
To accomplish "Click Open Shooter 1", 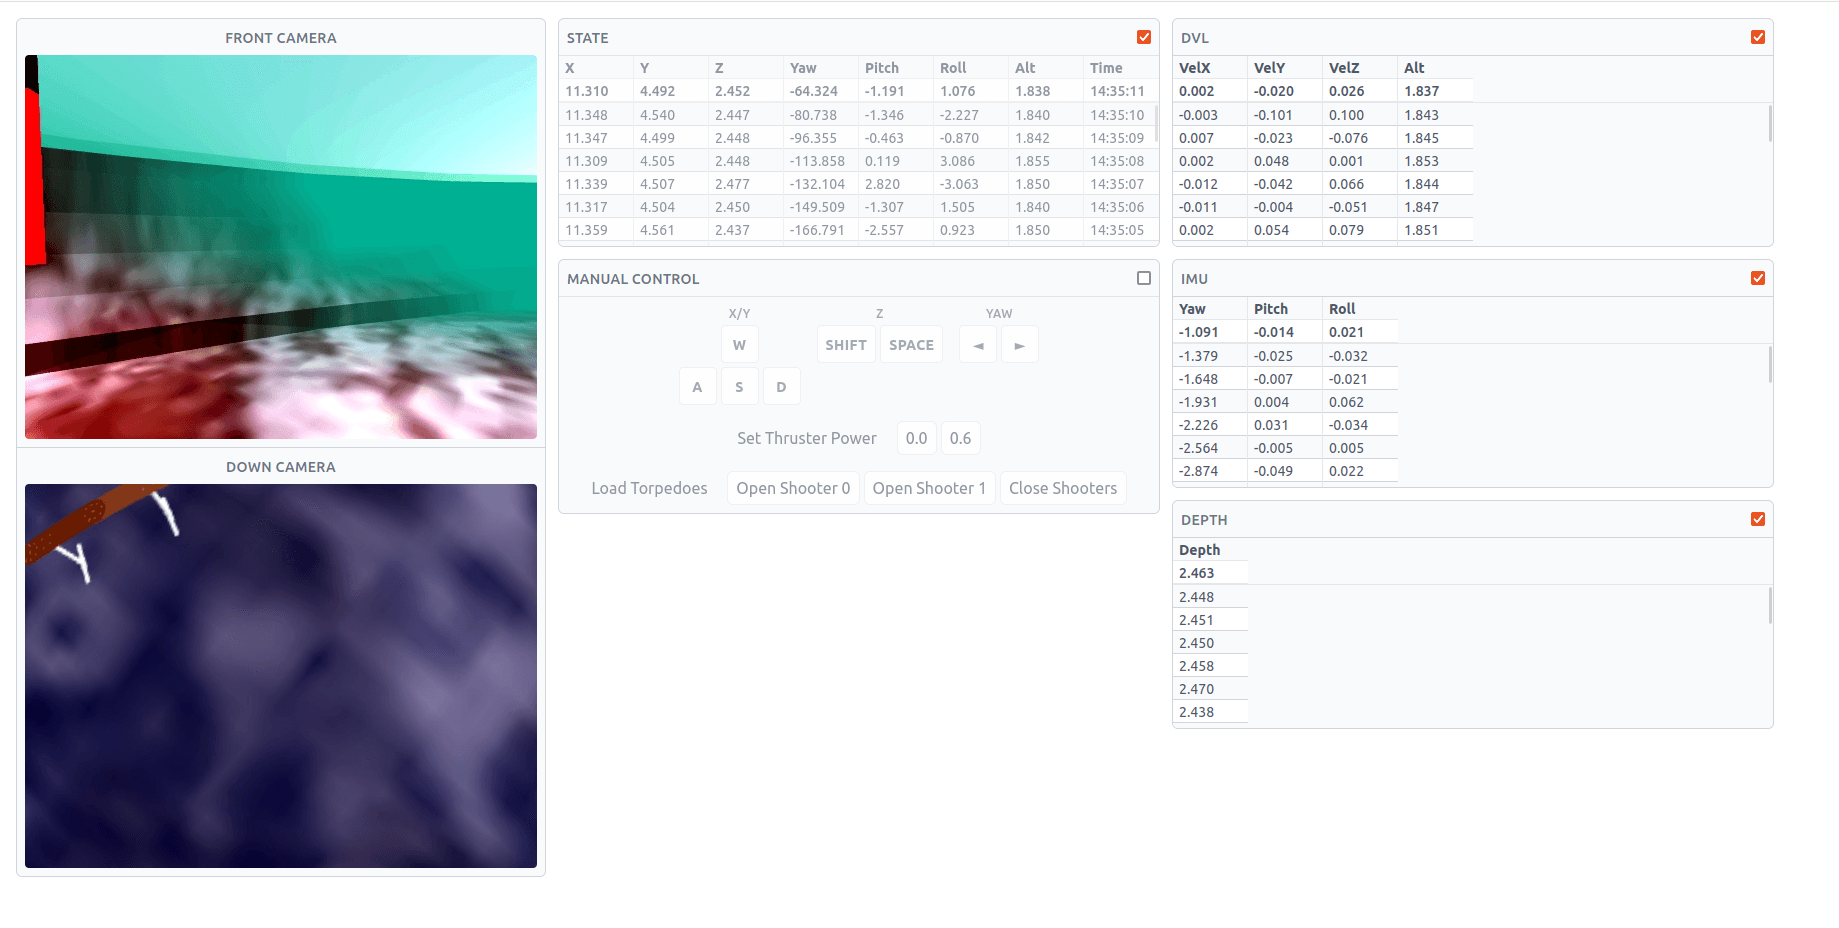I will point(929,488).
